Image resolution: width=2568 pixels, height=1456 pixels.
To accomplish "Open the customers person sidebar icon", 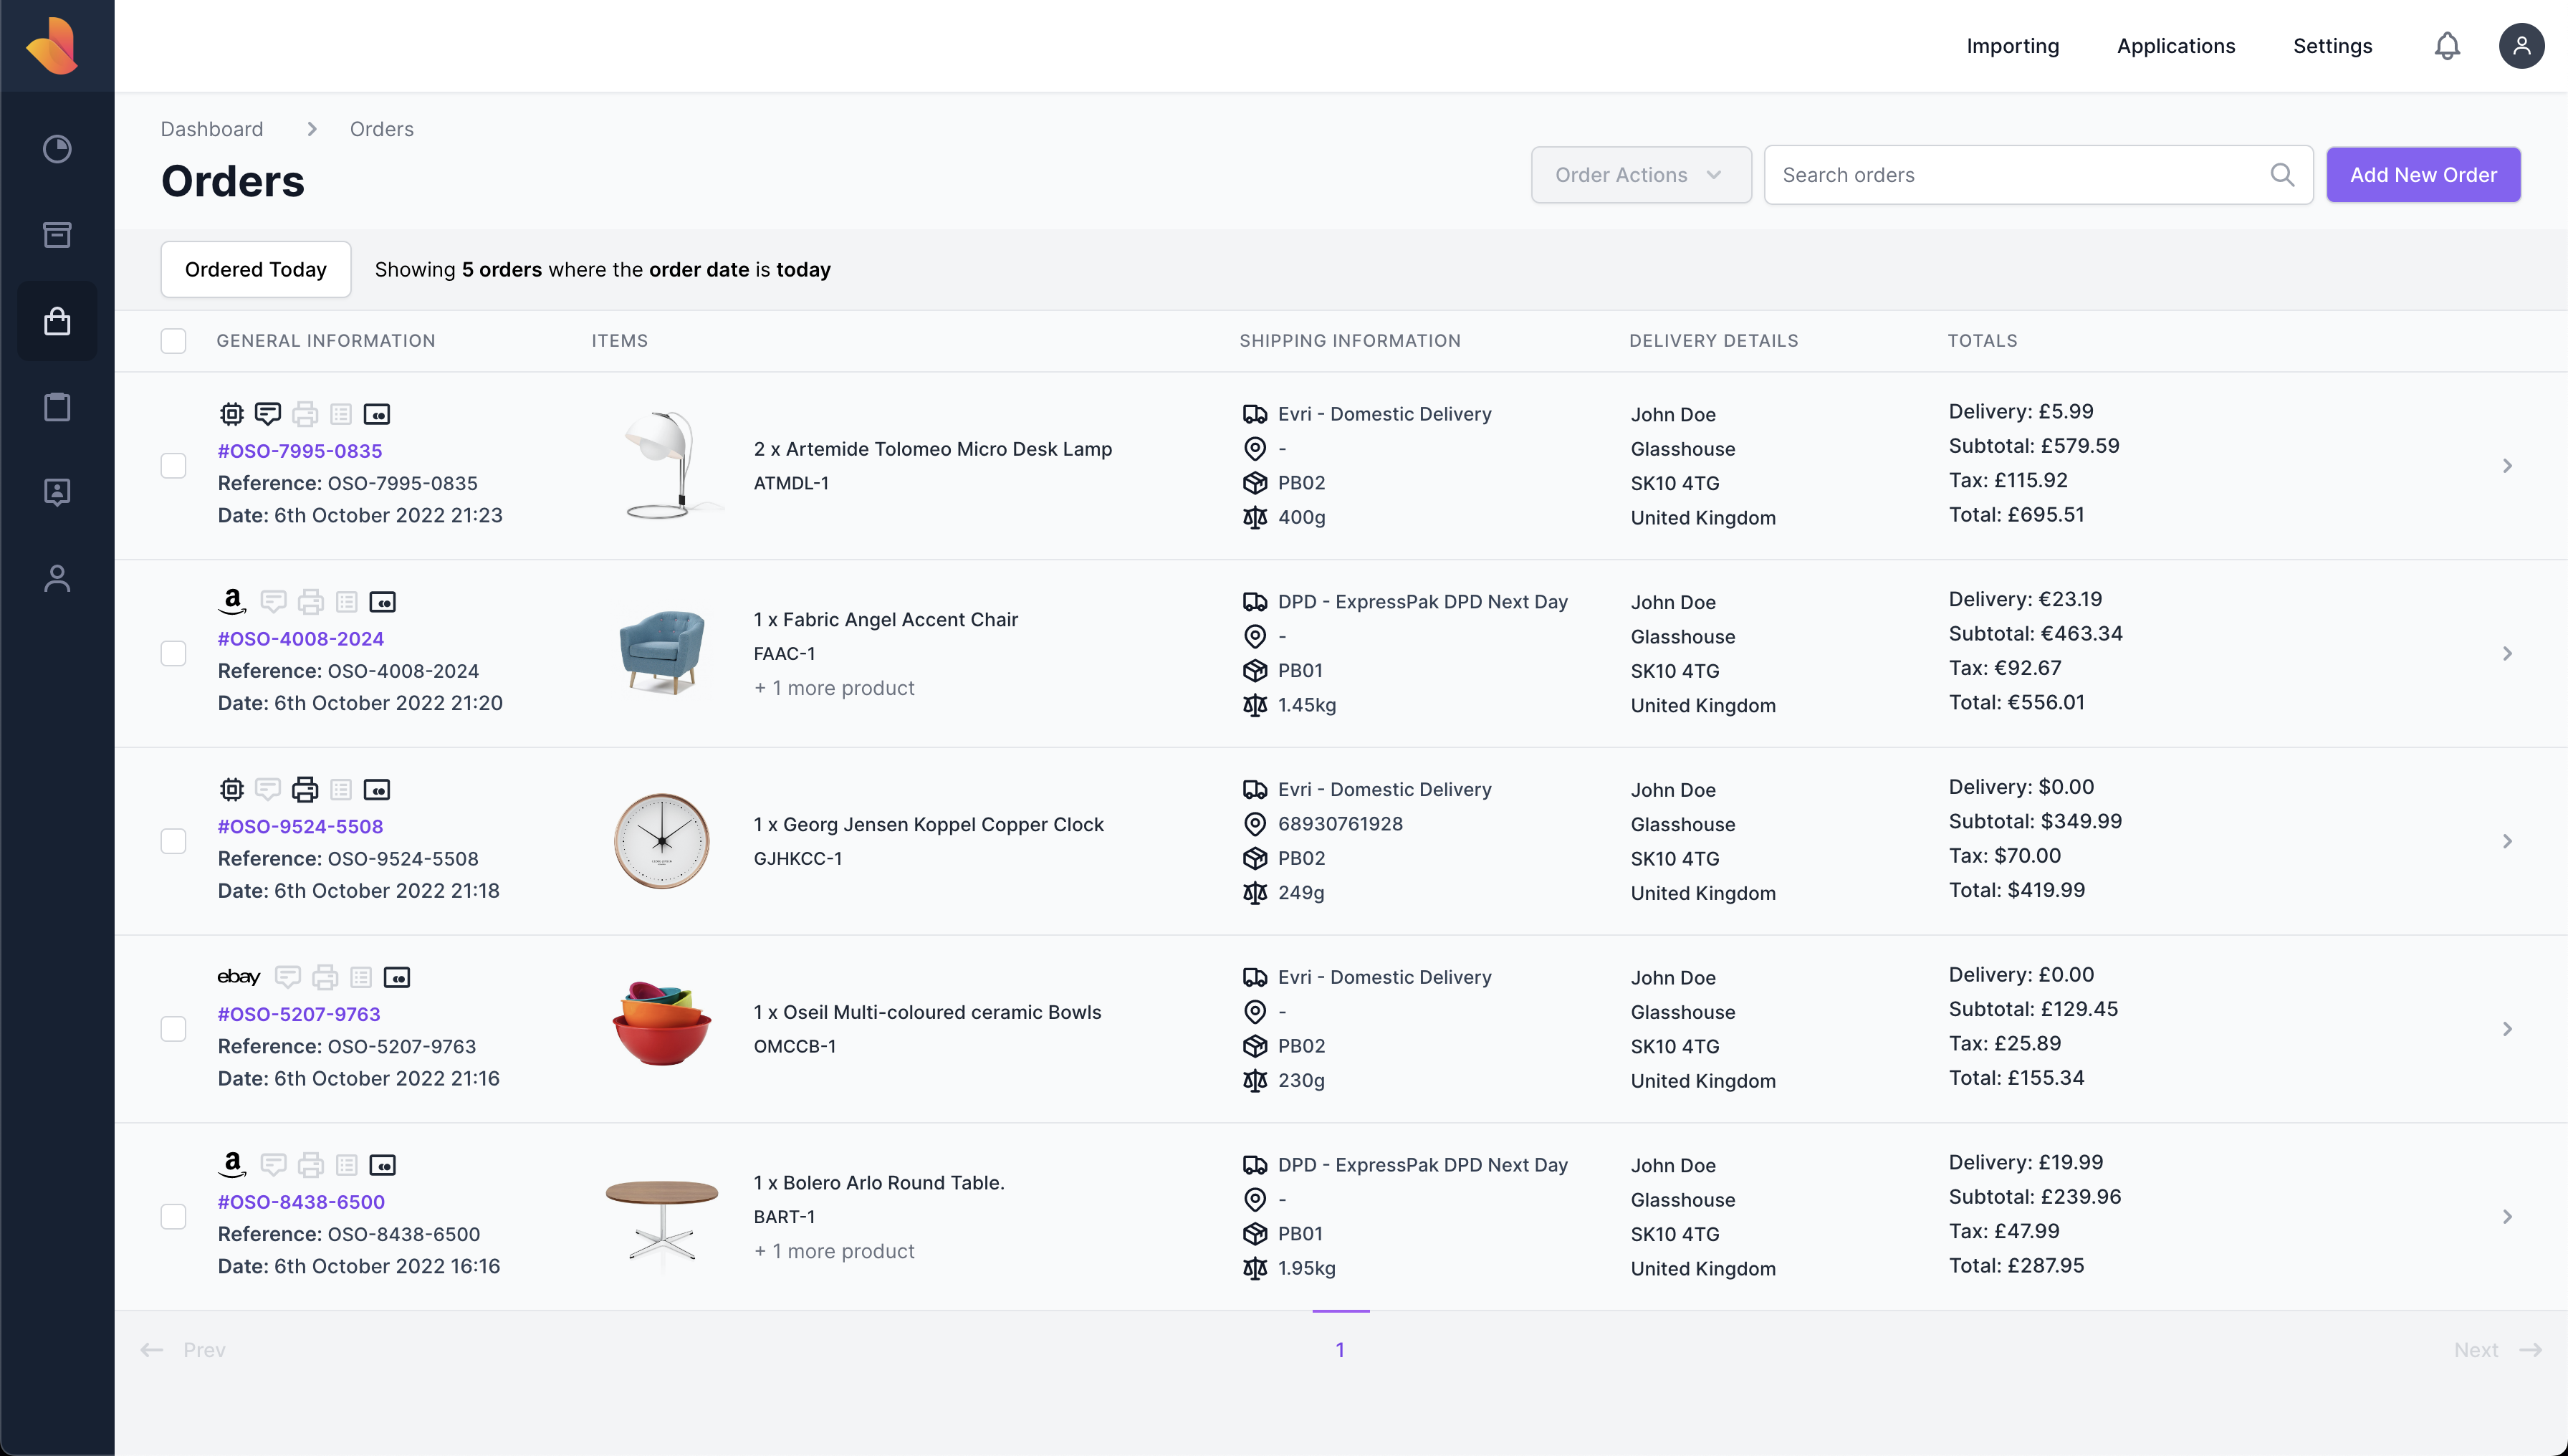I will (x=57, y=578).
